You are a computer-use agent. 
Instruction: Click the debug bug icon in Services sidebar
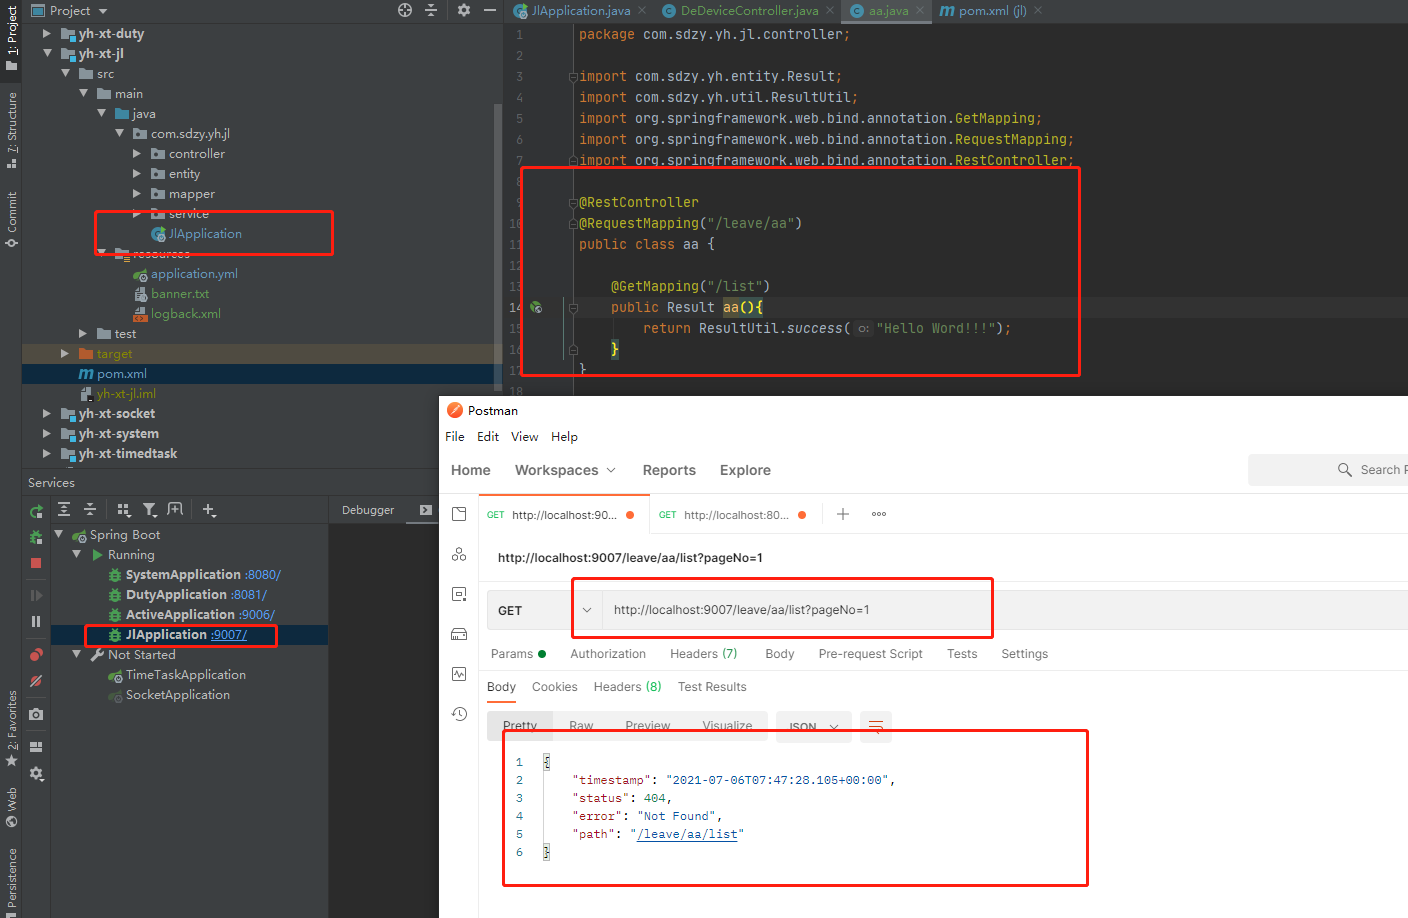(x=36, y=537)
